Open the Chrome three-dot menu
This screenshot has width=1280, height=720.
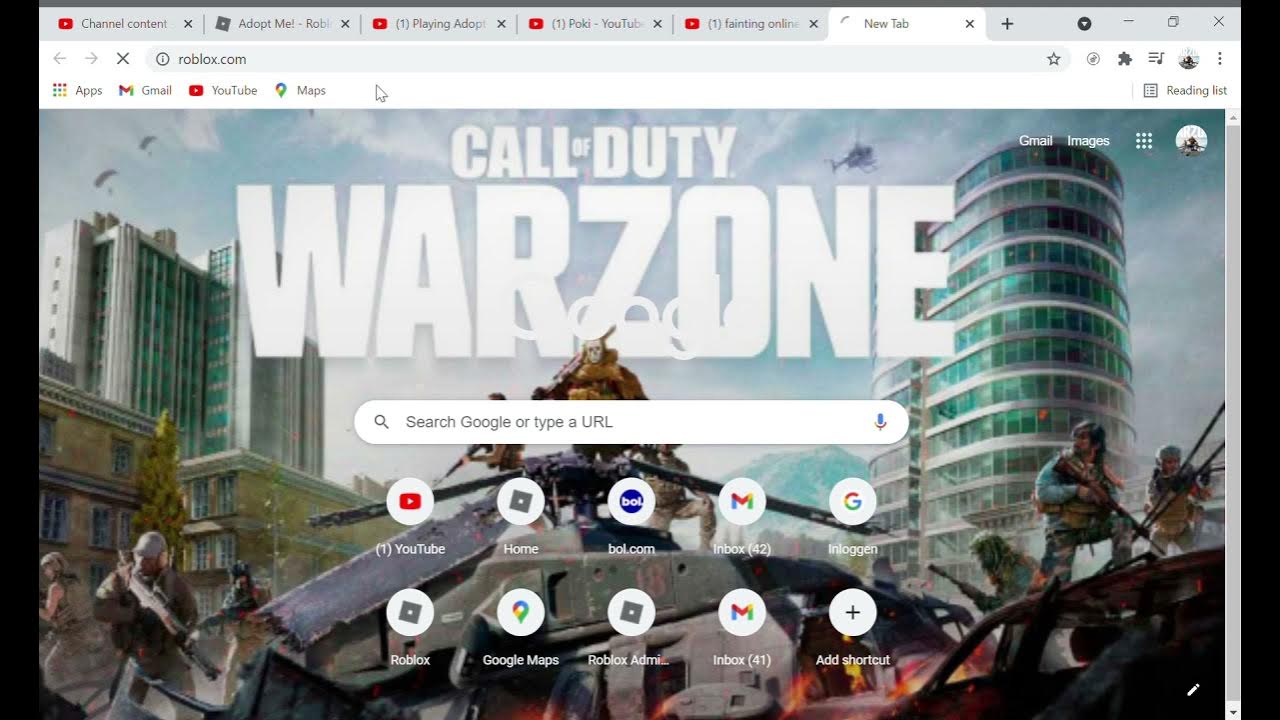click(1220, 59)
